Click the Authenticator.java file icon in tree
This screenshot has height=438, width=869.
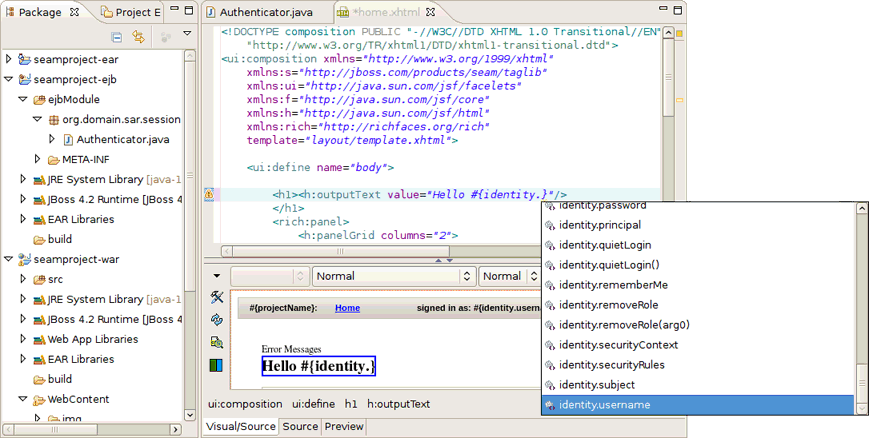pos(68,140)
